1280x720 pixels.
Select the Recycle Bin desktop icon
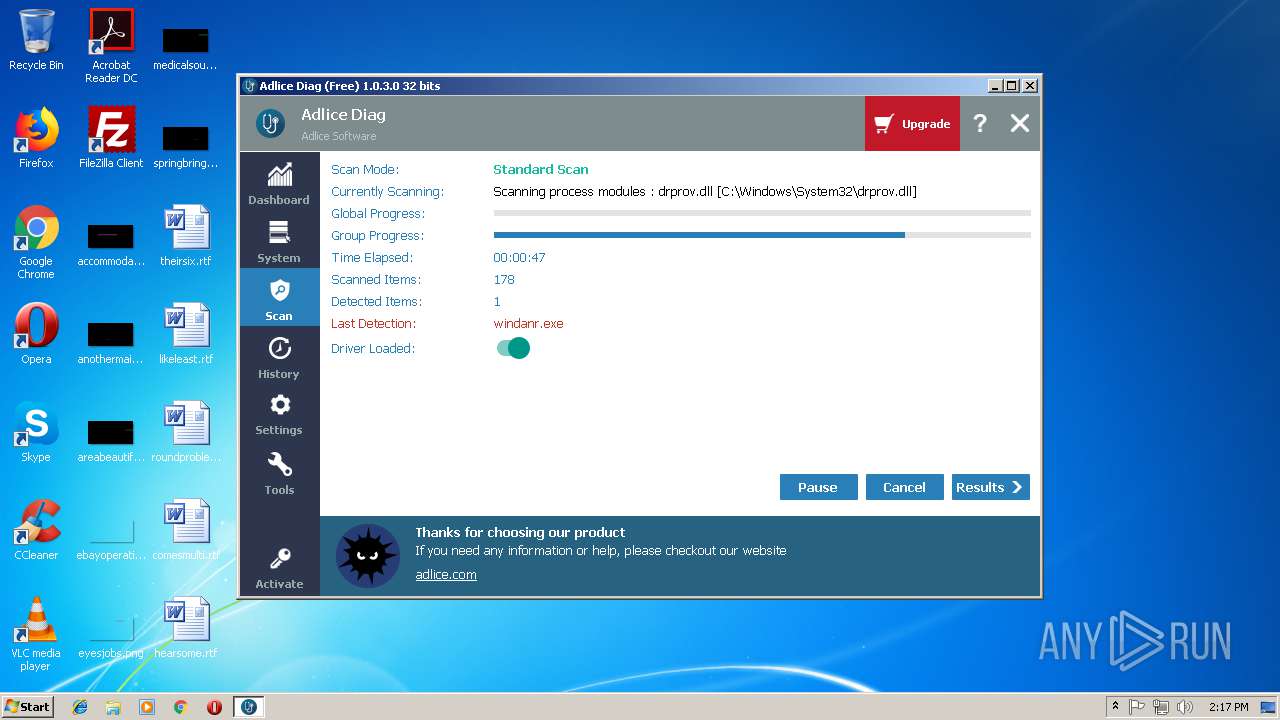36,40
